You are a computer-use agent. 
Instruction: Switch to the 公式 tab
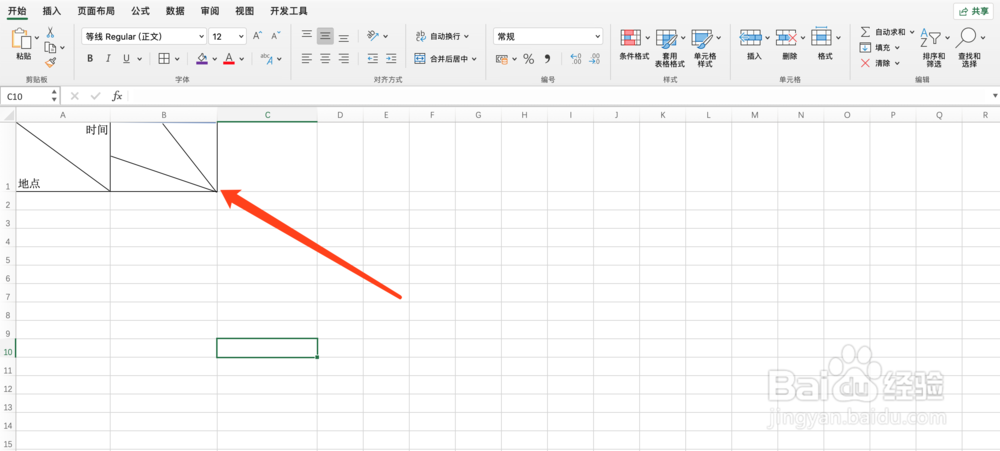coord(140,11)
